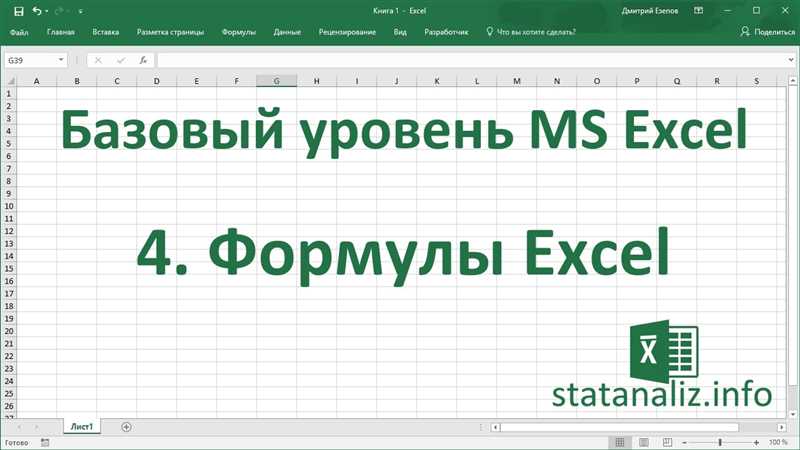Click the macro recording icon in status bar

coord(45,442)
